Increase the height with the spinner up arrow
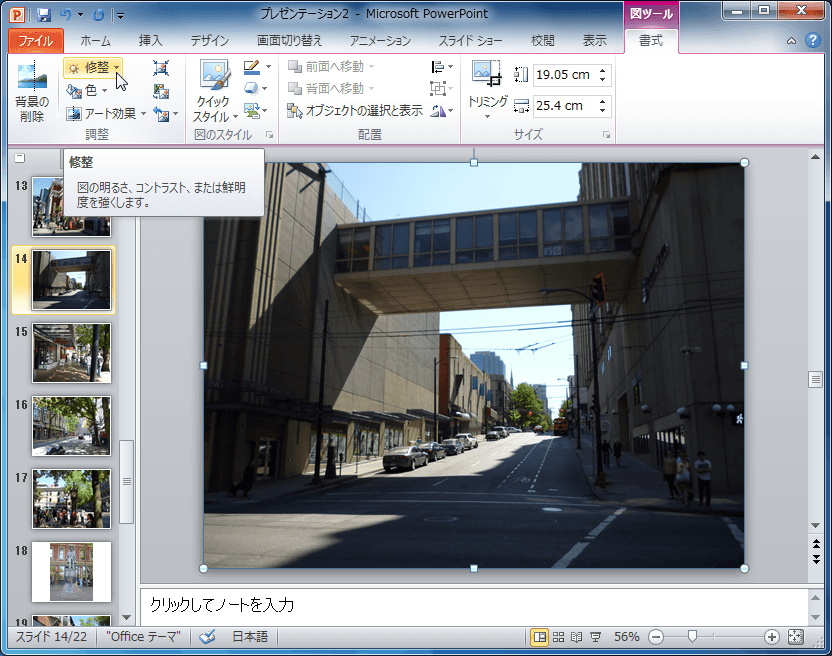This screenshot has width=832, height=656. click(603, 70)
